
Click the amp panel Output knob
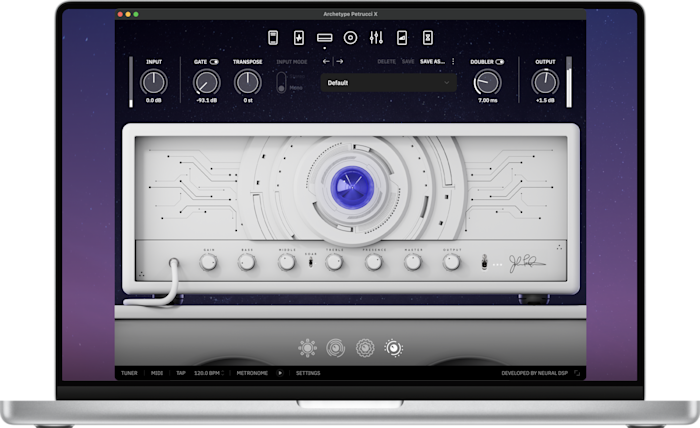(x=451, y=262)
